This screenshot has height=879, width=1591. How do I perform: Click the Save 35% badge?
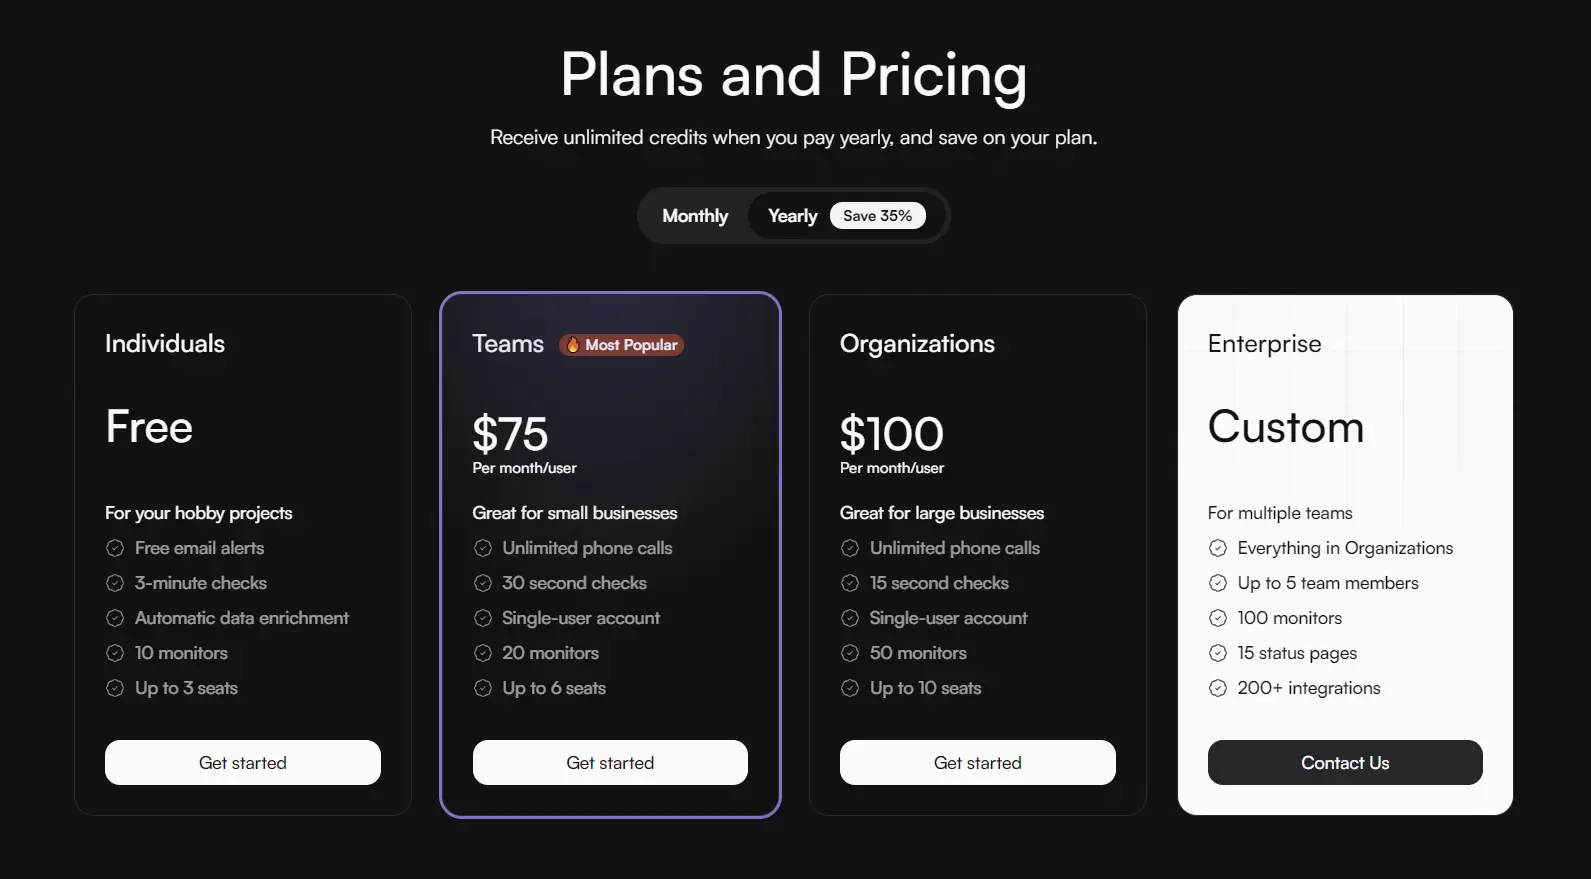(877, 215)
